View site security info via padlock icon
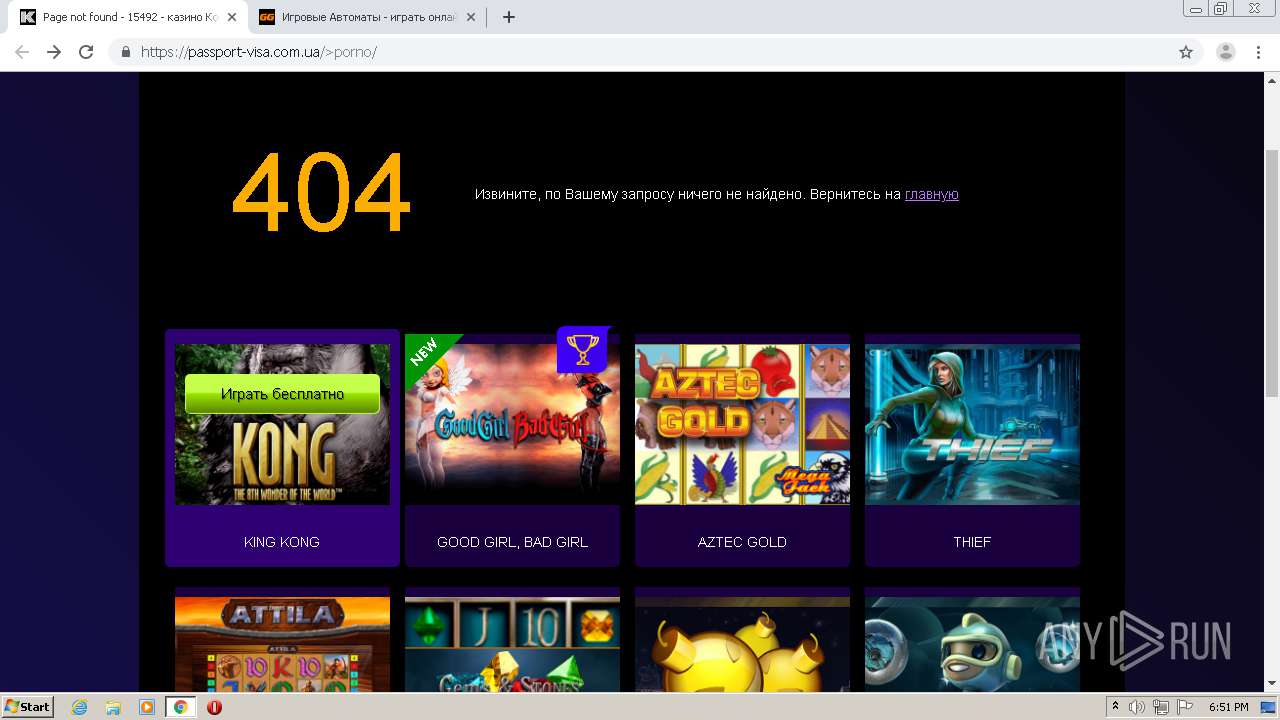 point(125,52)
